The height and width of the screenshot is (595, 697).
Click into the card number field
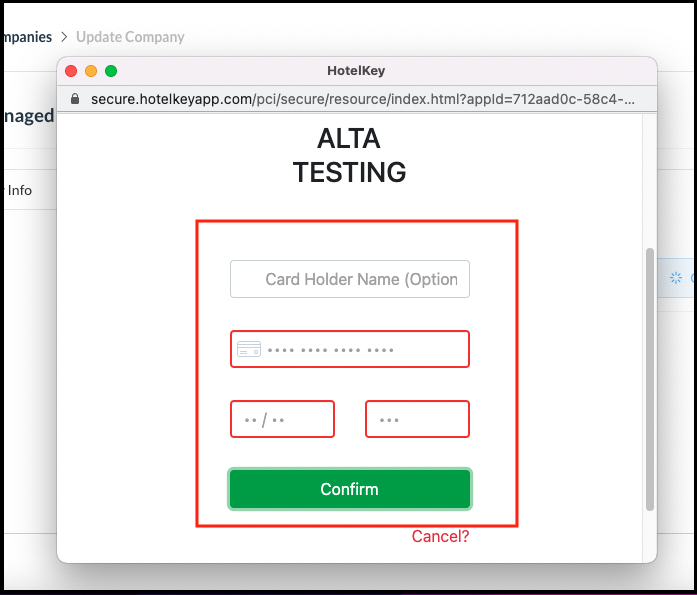pos(360,349)
